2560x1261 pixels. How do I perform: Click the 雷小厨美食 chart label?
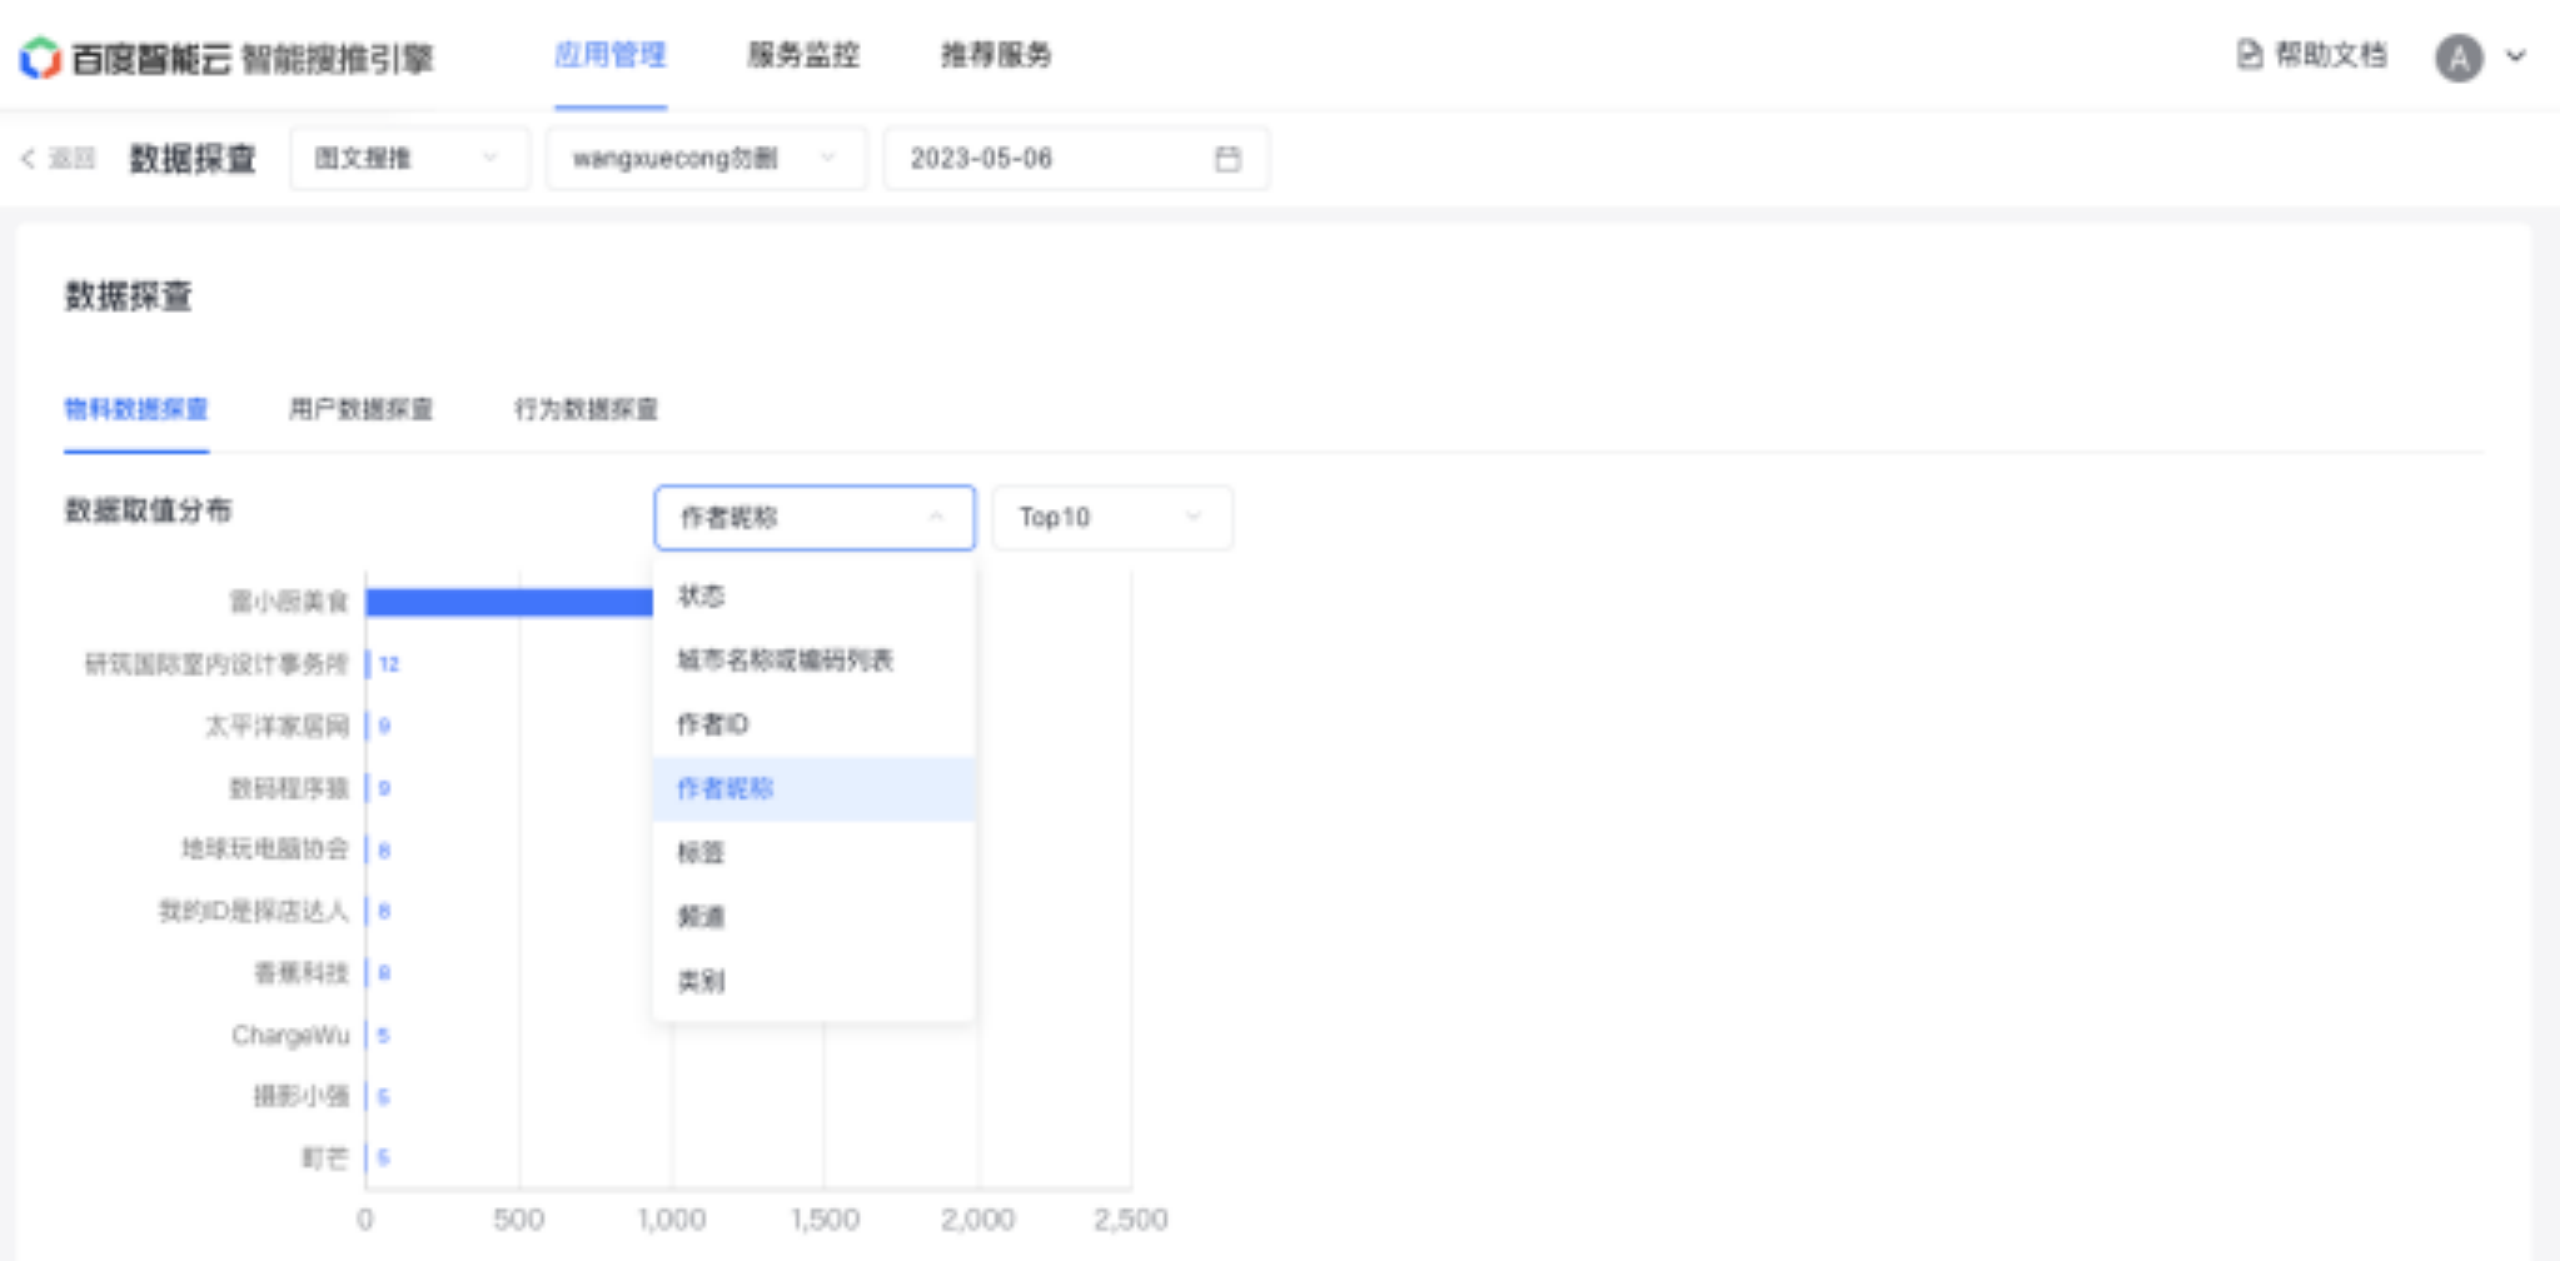tap(288, 601)
